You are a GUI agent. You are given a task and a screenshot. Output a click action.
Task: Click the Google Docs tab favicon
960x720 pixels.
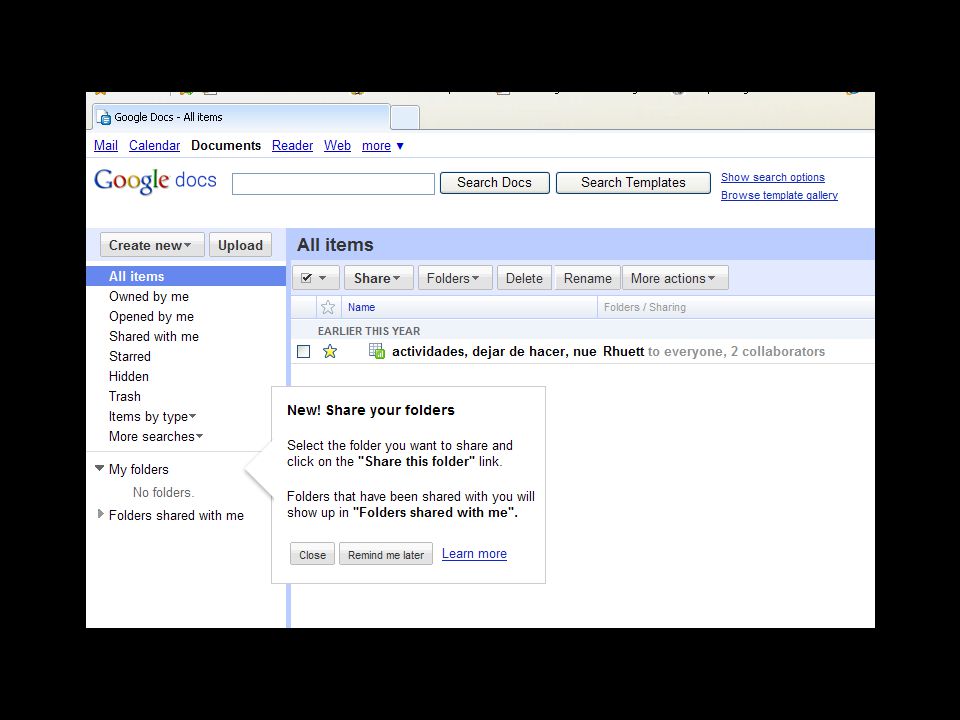tap(105, 118)
